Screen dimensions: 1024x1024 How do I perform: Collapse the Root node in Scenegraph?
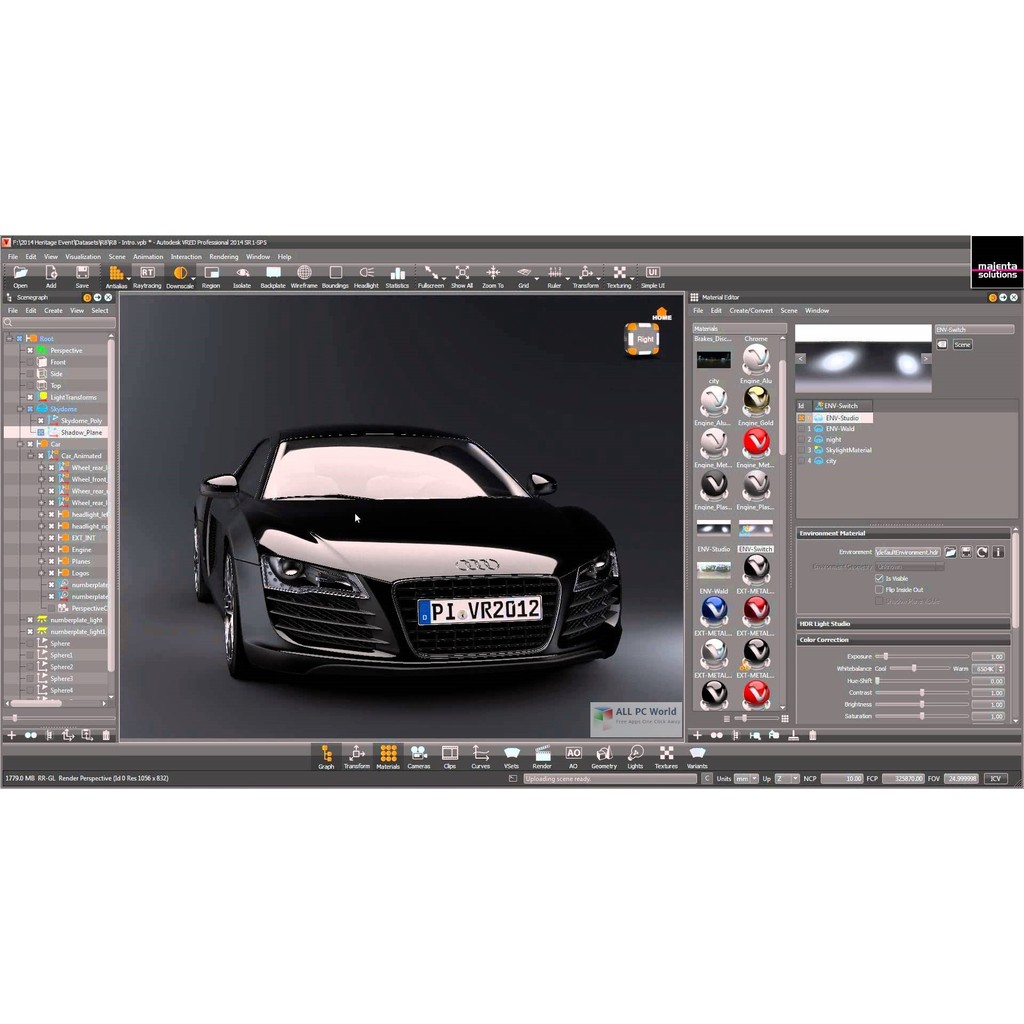9,338
